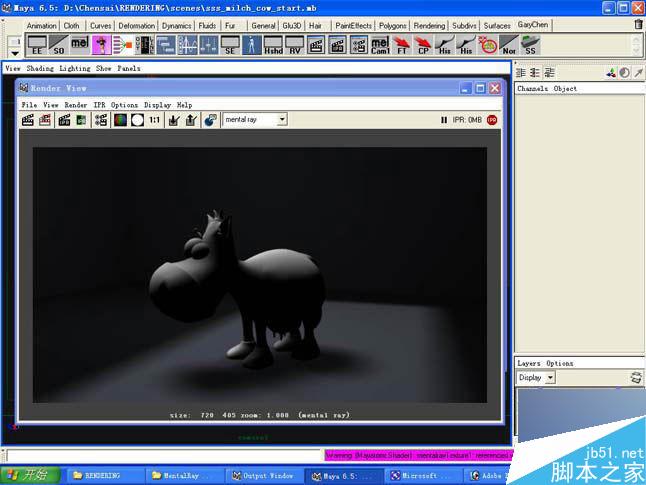Switch to the Dynamics shelf tab
The height and width of the screenshot is (485, 646).
pyautogui.click(x=176, y=26)
